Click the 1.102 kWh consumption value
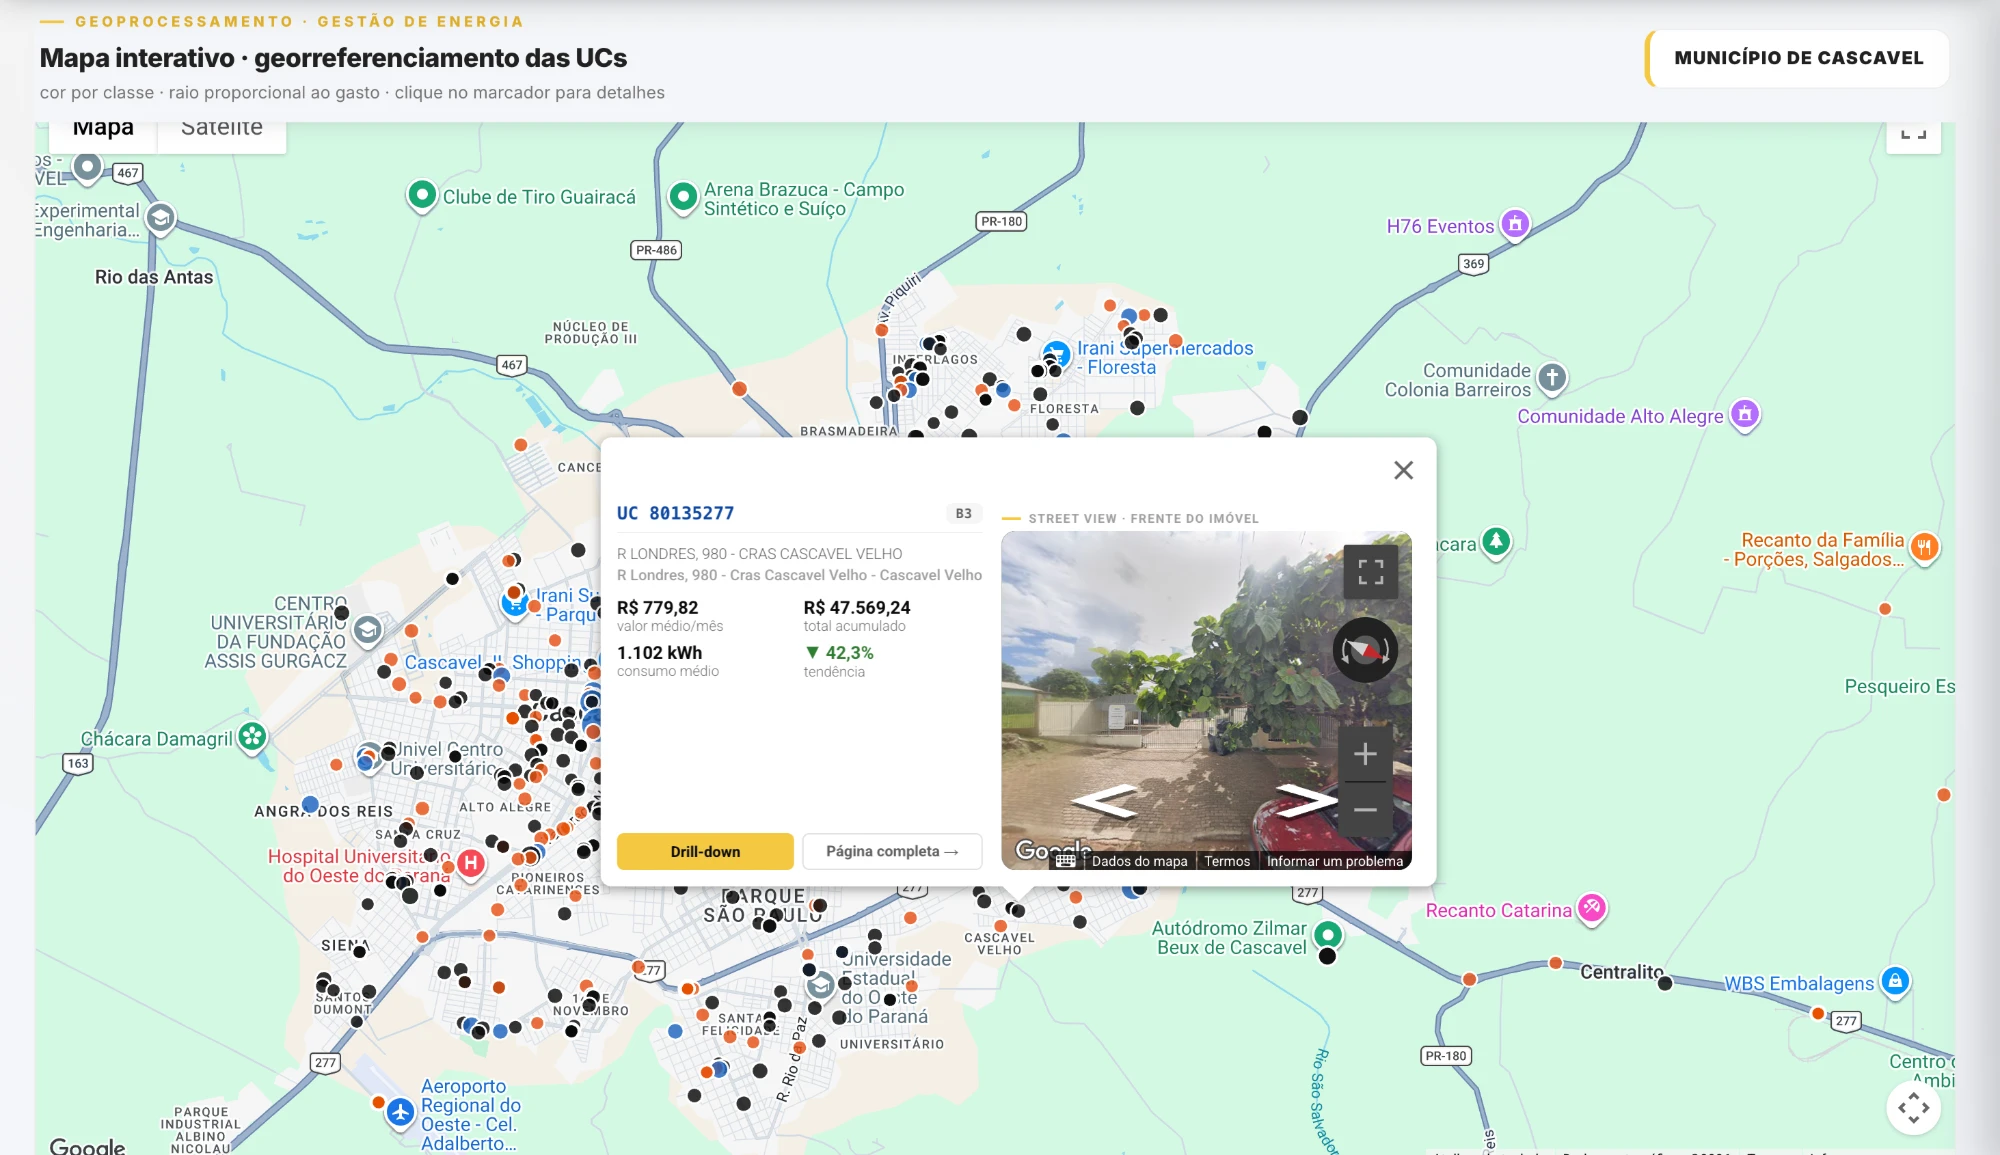Viewport: 2000px width, 1155px height. 659,652
